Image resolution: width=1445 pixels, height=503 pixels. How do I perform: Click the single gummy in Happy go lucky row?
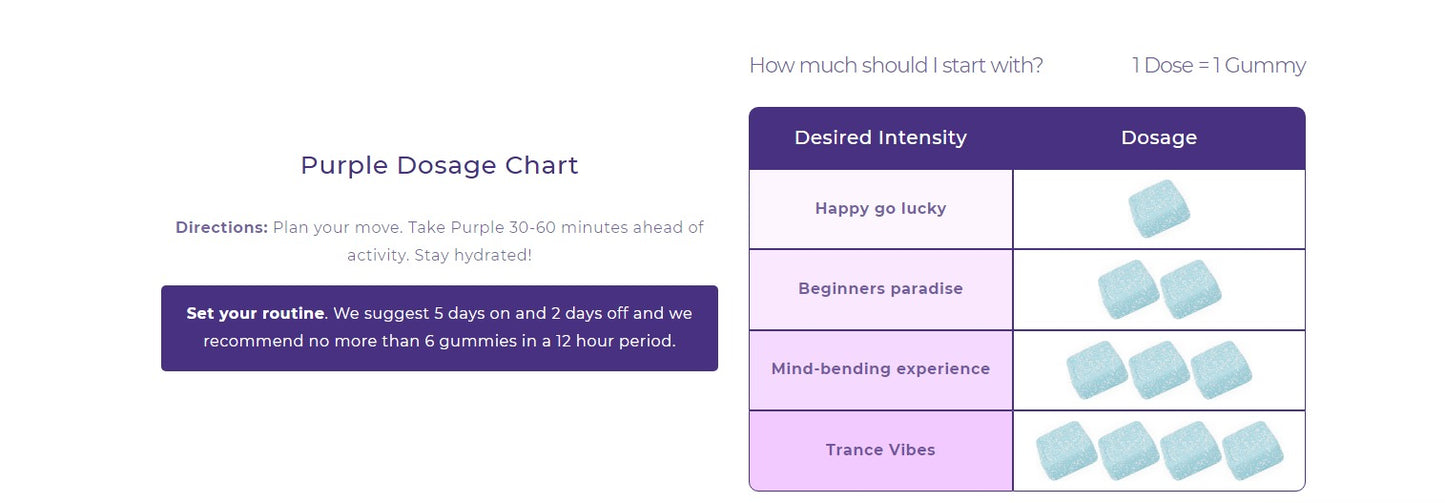click(1159, 209)
